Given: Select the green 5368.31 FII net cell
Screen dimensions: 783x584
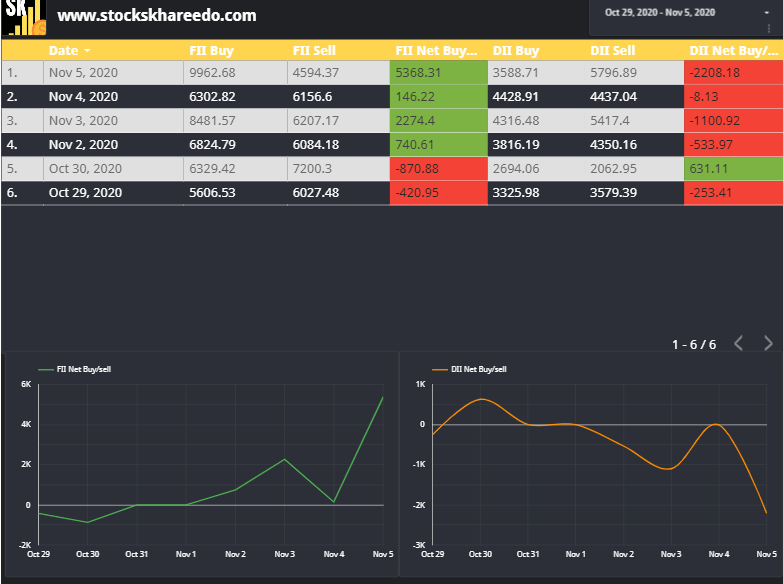Looking at the screenshot, I should point(438,72).
